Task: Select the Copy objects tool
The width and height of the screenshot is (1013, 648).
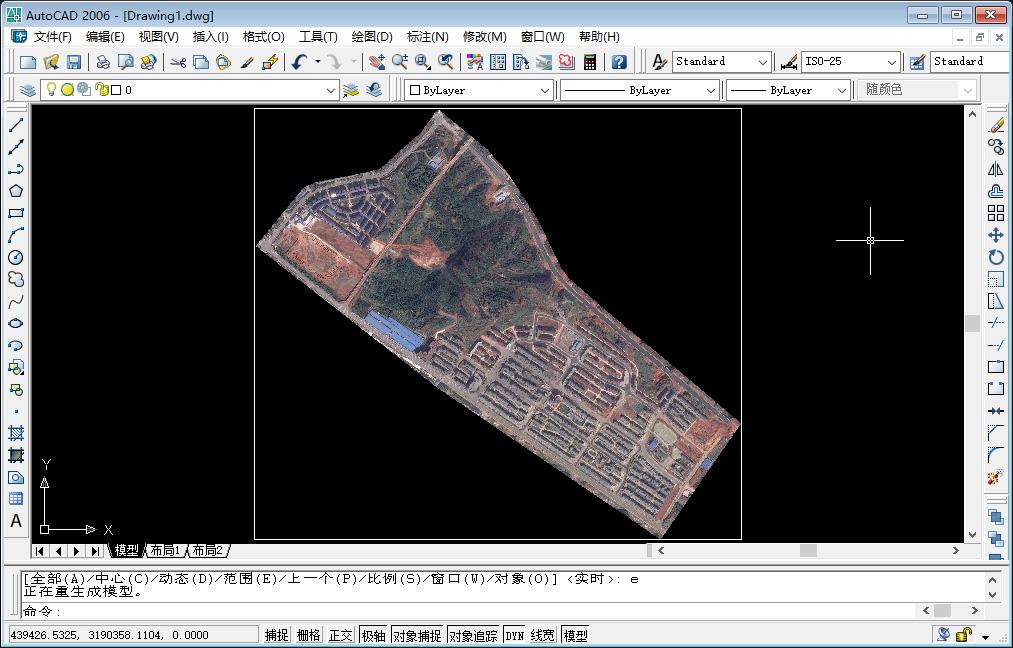Action: click(x=996, y=147)
